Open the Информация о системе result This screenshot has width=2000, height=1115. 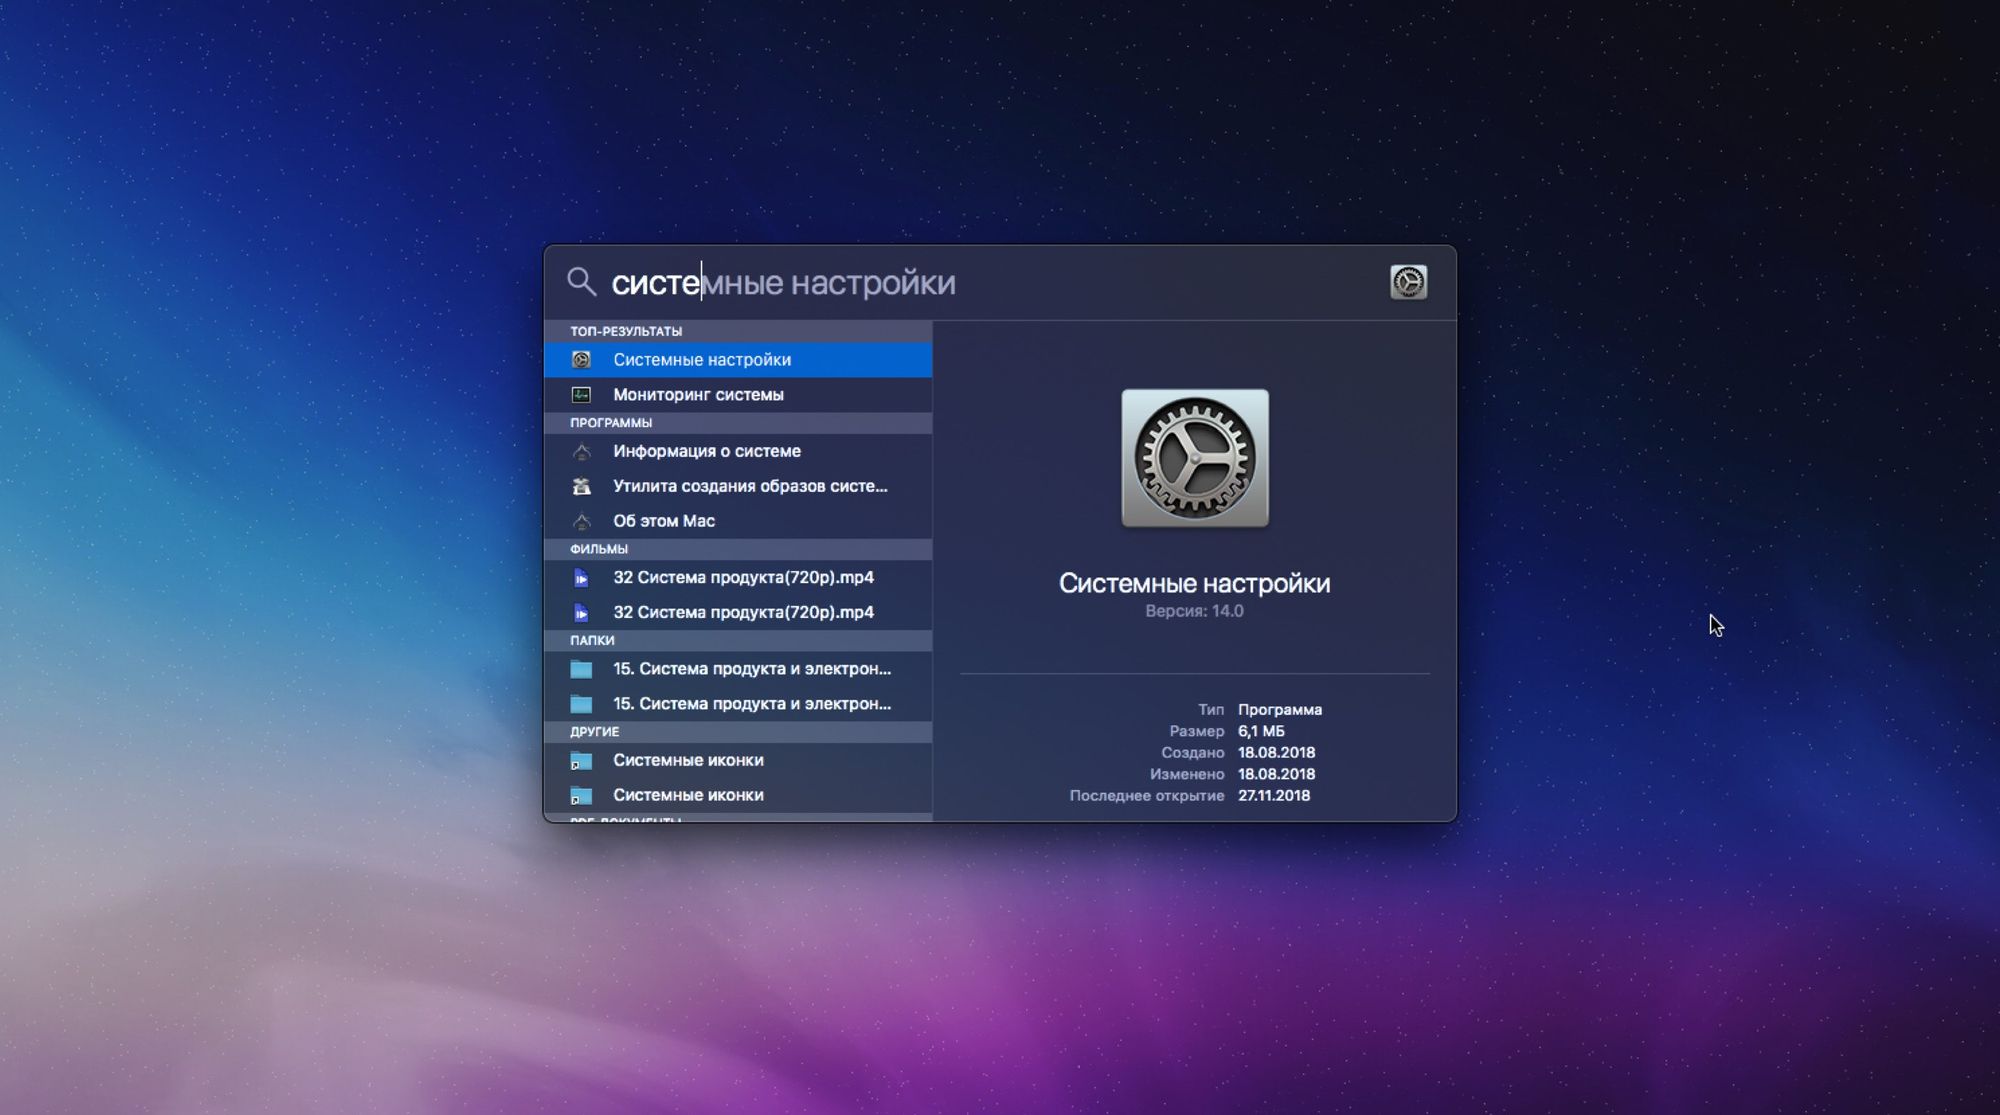pyautogui.click(x=738, y=451)
